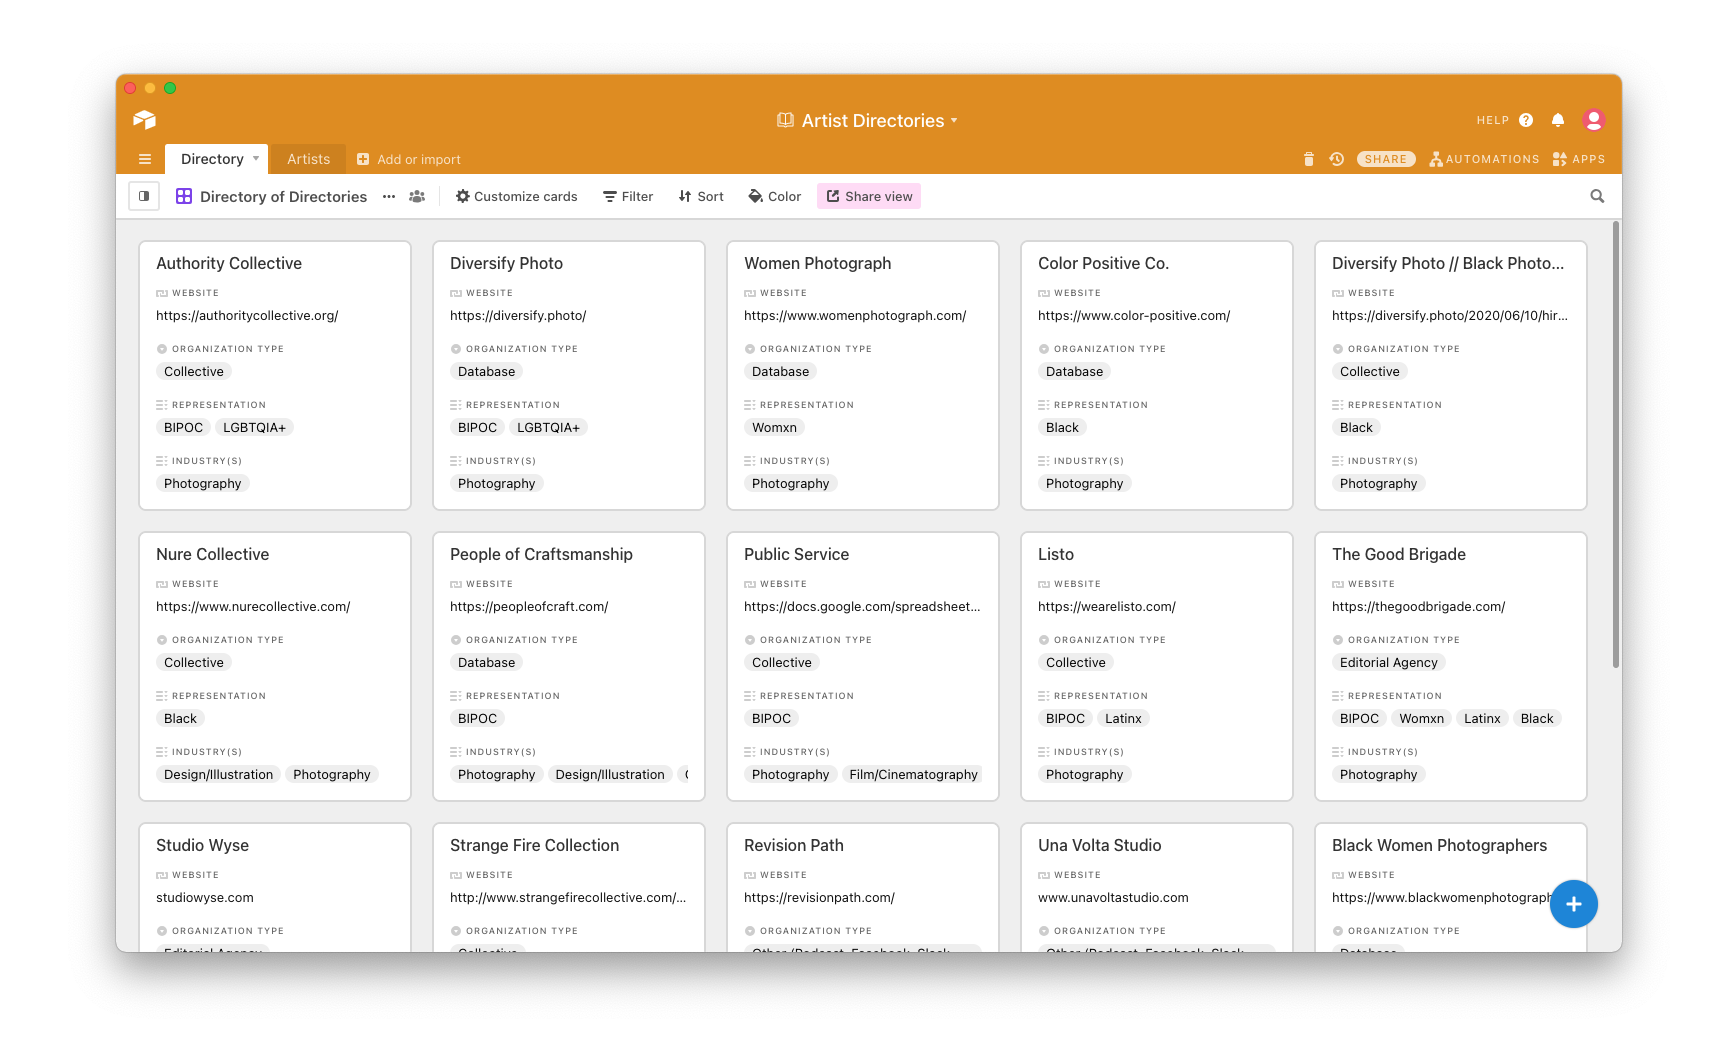Switch to the Artists table tab
Screen dimensions: 1714x1039
tap(308, 159)
